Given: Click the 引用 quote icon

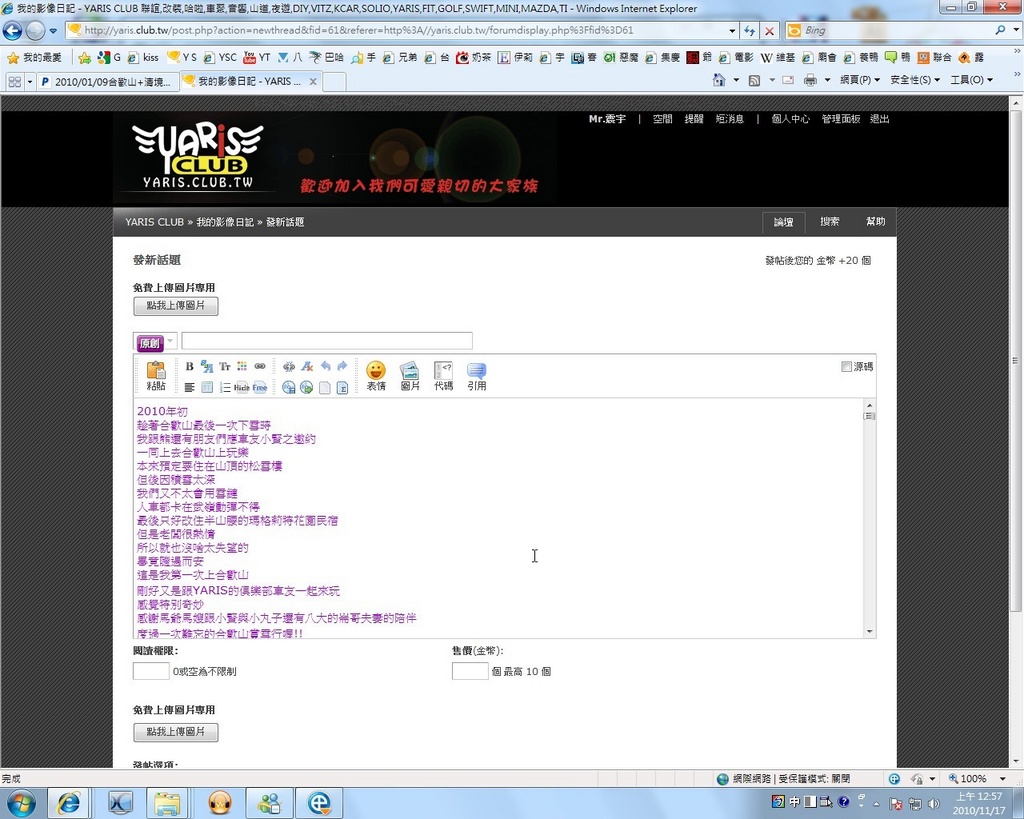Looking at the screenshot, I should coord(477,376).
